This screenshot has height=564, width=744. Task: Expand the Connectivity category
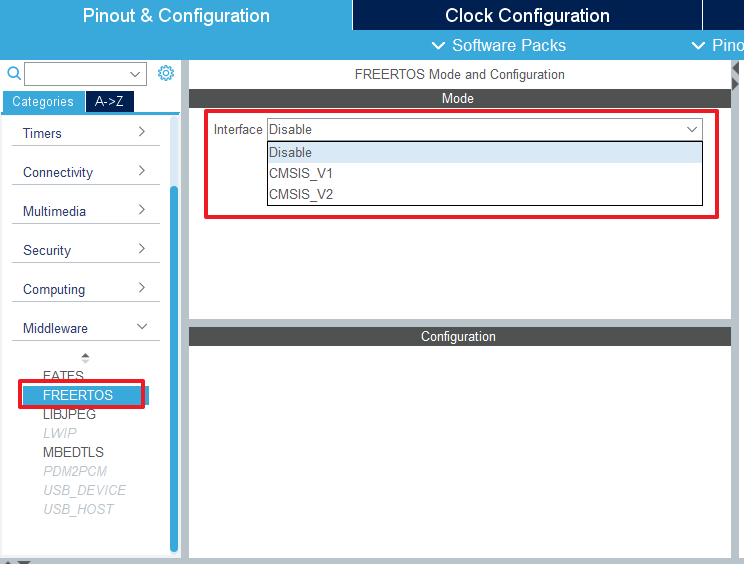[x=85, y=172]
